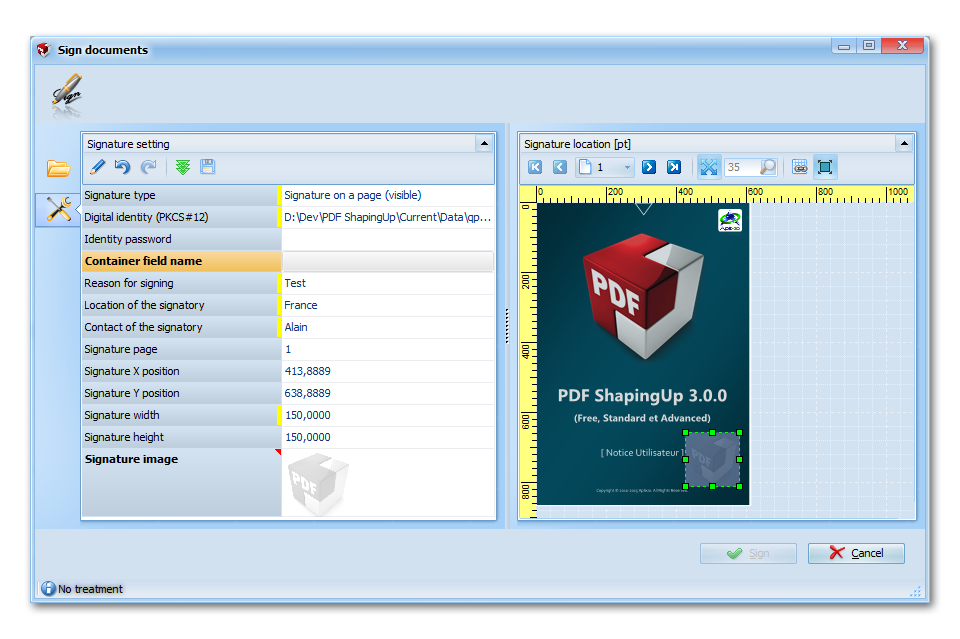The image size is (960, 639).
Task: Select the Signature type value field
Action: point(388,195)
